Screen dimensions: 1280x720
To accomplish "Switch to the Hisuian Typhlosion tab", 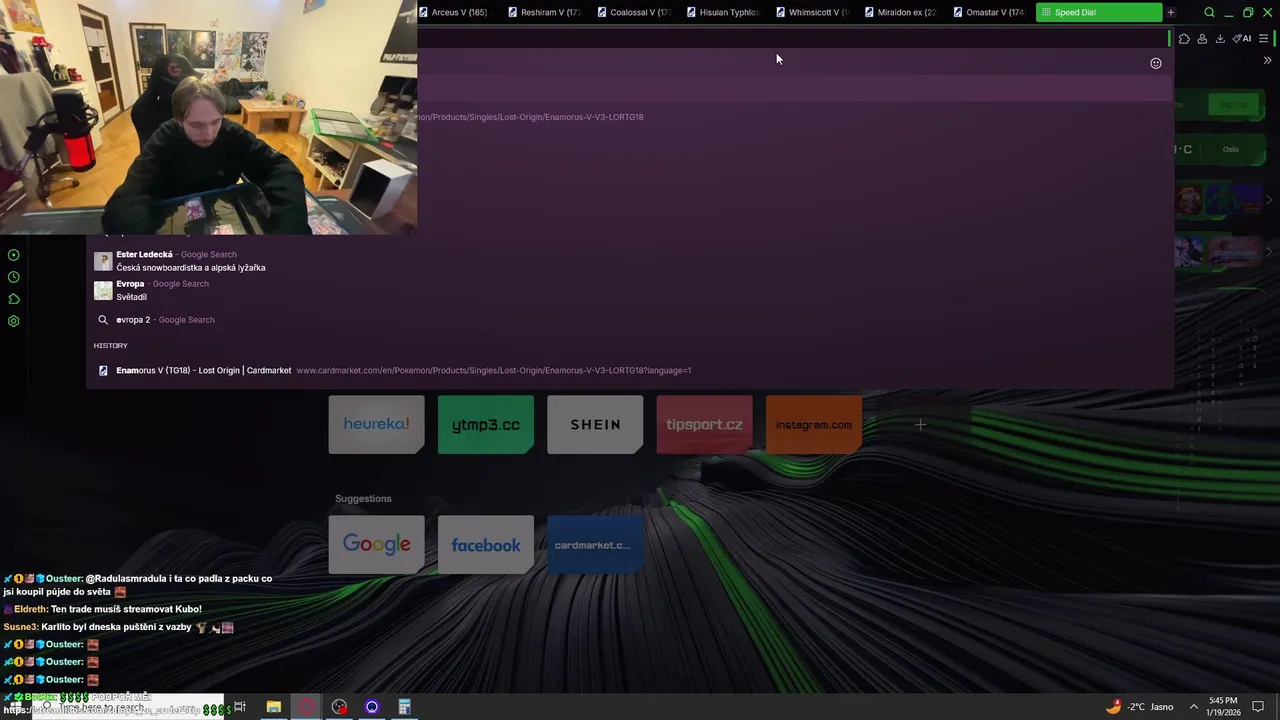I will coord(723,12).
